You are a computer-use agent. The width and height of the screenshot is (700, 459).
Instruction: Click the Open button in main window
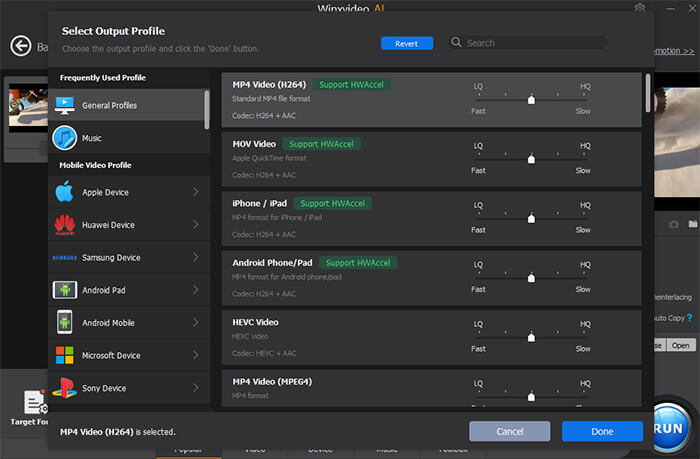click(x=681, y=345)
